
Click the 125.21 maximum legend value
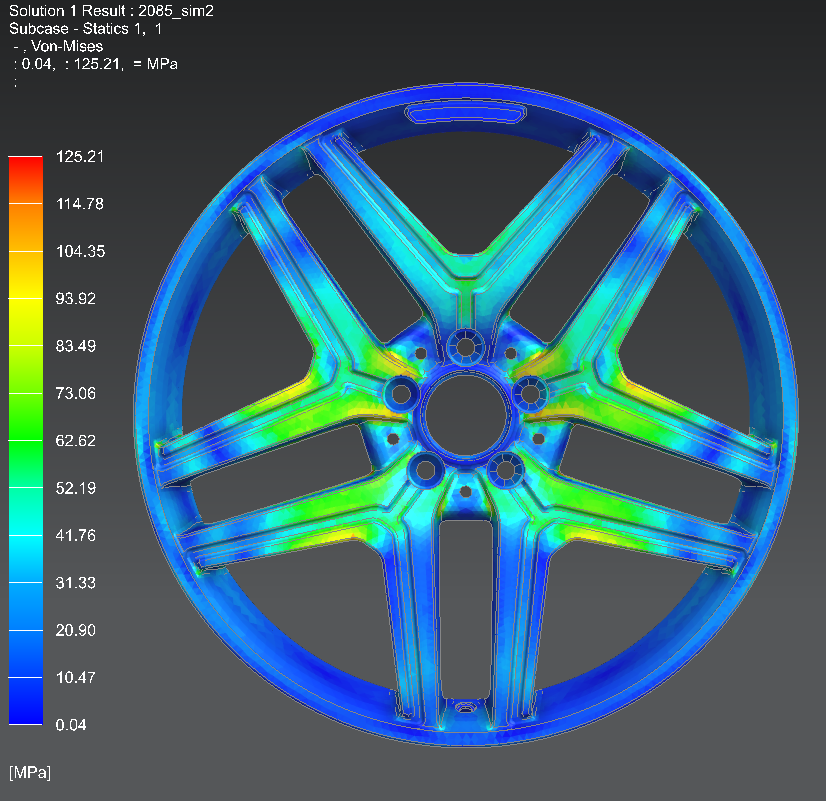[82, 157]
